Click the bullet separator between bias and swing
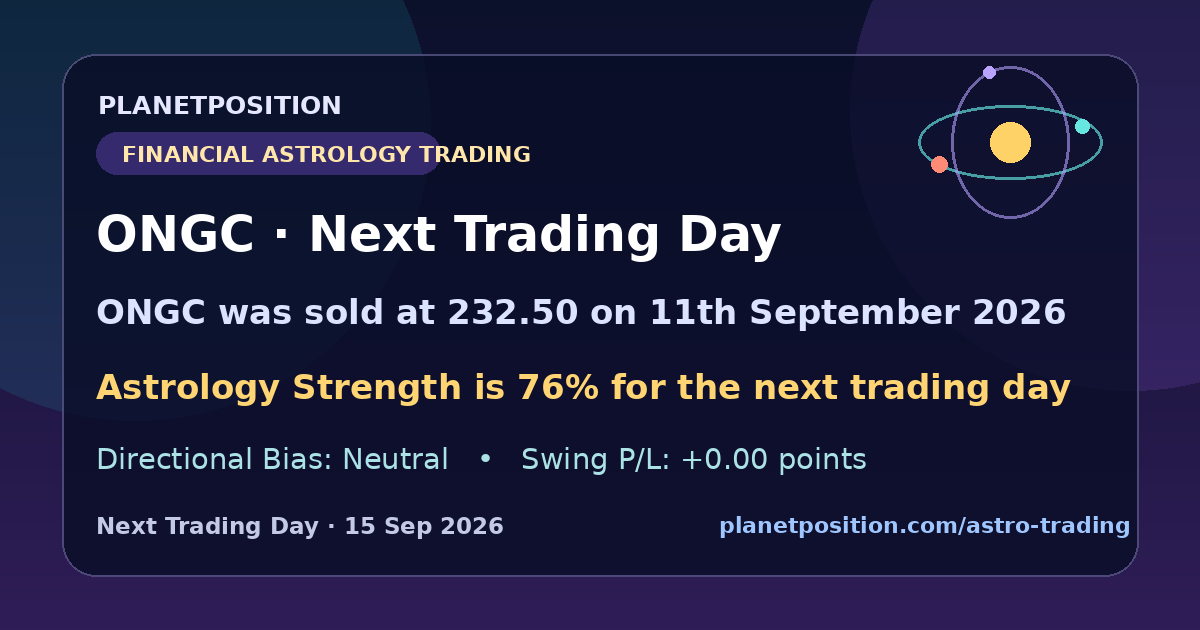1200x630 pixels. click(485, 460)
